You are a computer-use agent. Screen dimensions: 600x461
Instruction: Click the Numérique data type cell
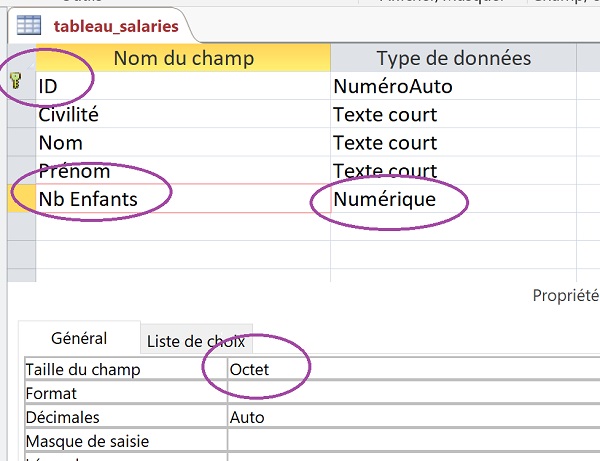click(x=453, y=199)
